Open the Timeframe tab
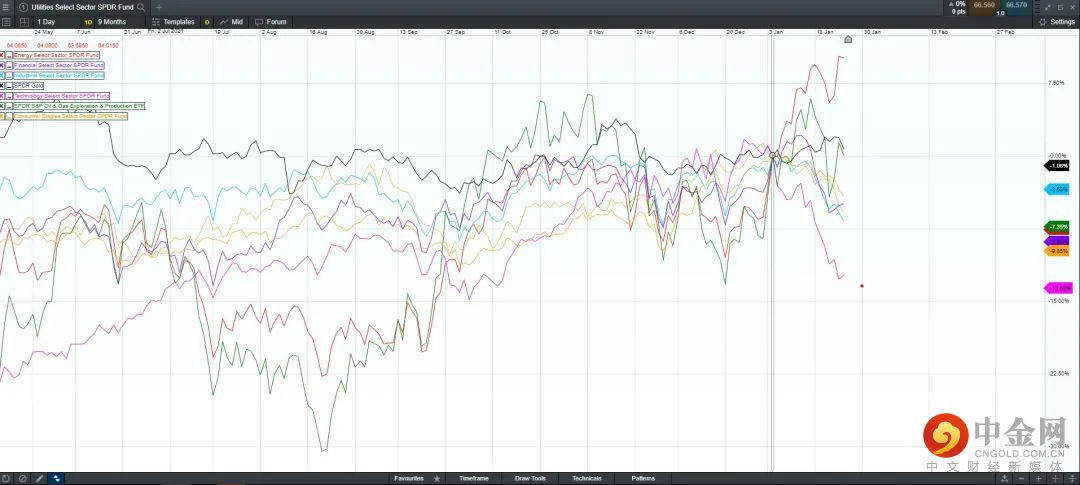The width and height of the screenshot is (1080, 485). 474,478
